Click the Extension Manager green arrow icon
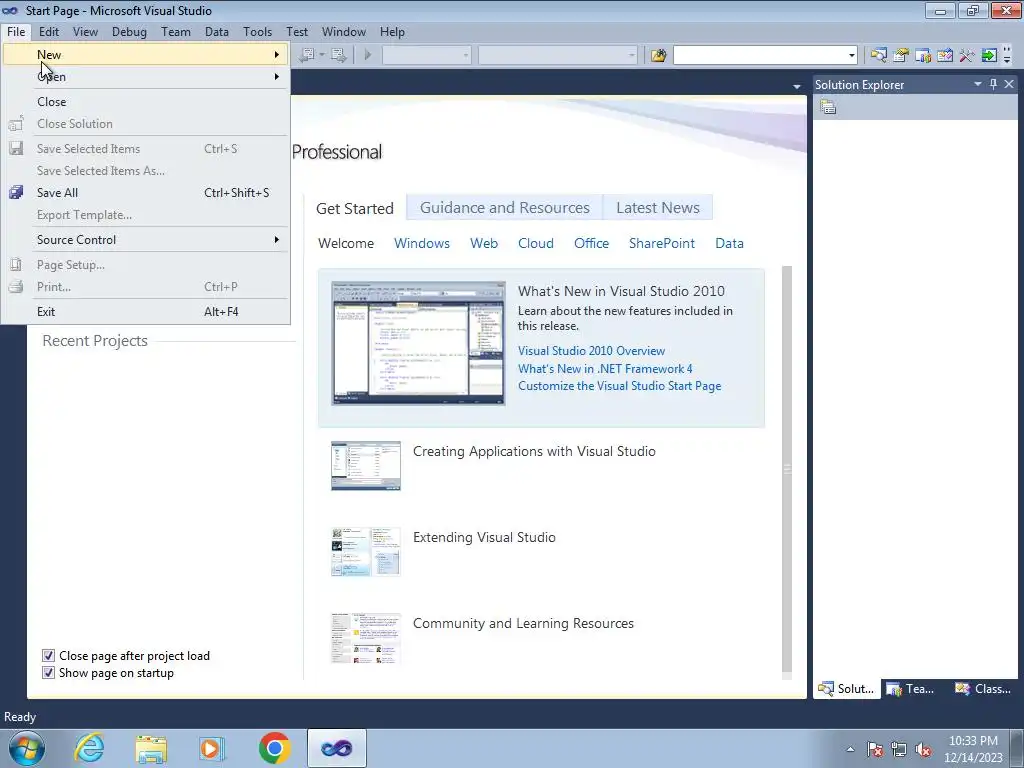The width and height of the screenshot is (1024, 768). click(989, 56)
